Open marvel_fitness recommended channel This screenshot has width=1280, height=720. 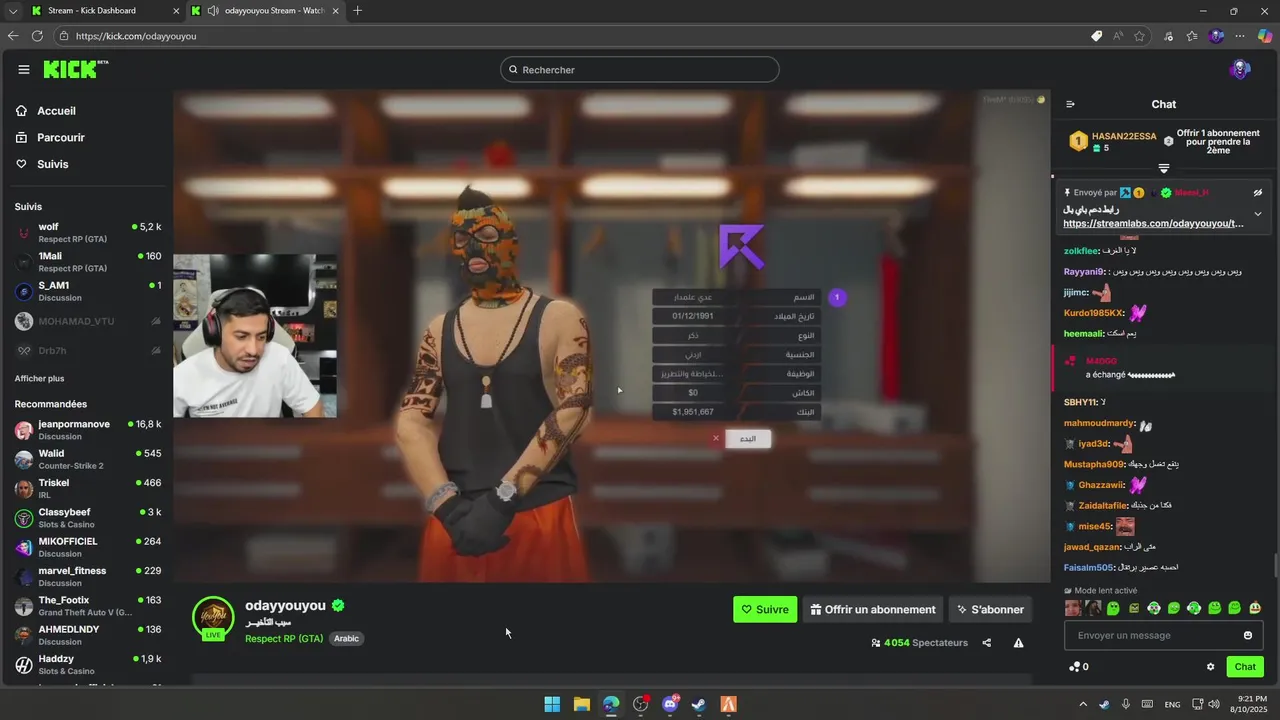(88, 577)
